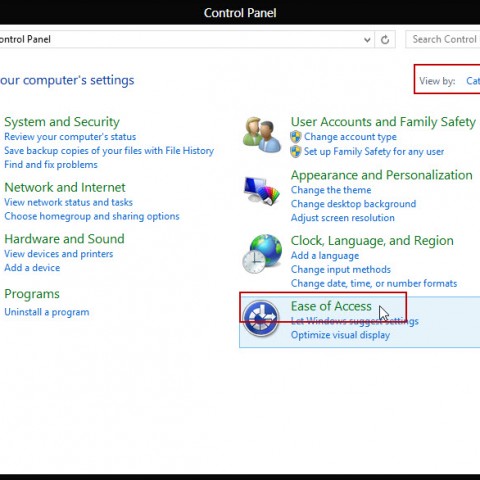Image resolution: width=480 pixels, height=480 pixels.
Task: Open the Ease of Access heading
Action: tap(331, 306)
